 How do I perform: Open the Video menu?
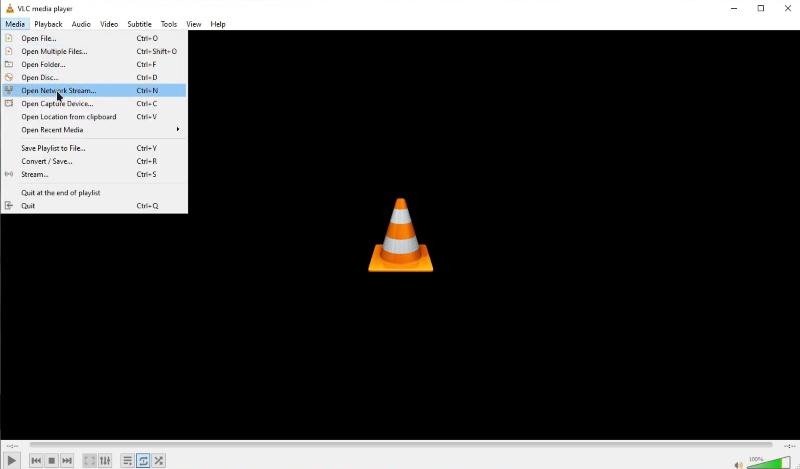point(109,24)
